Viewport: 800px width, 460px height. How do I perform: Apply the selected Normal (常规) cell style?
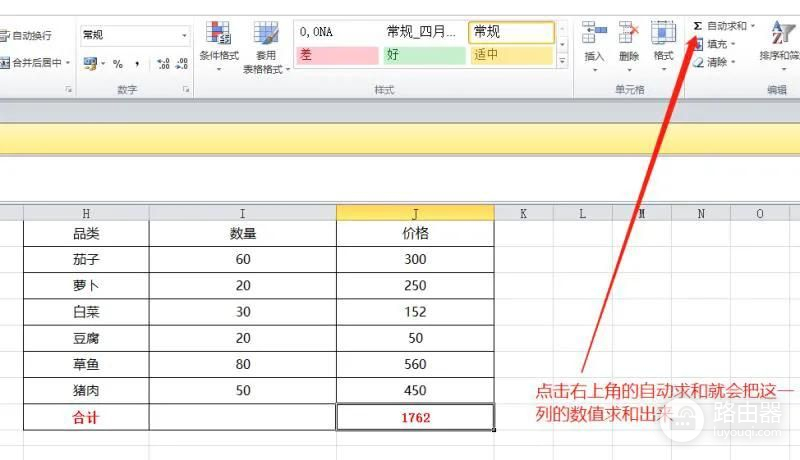click(511, 32)
